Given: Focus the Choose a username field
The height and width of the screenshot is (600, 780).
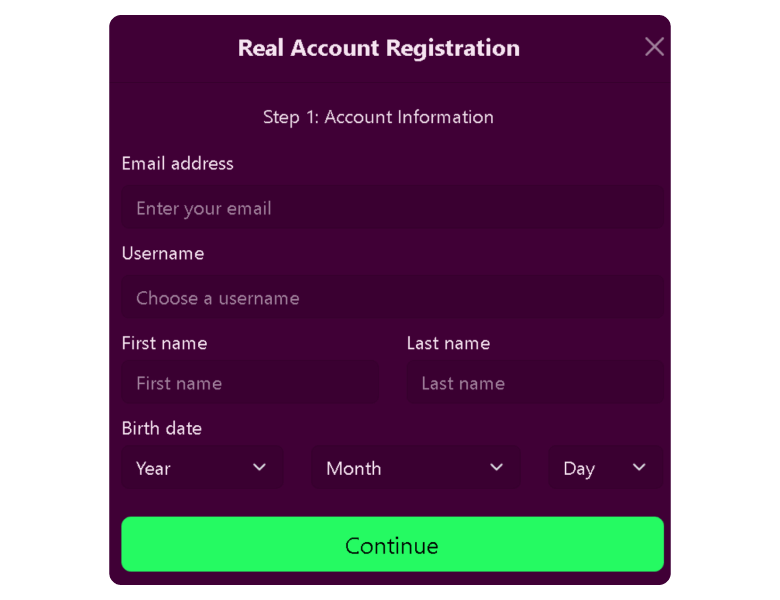Looking at the screenshot, I should [x=392, y=299].
